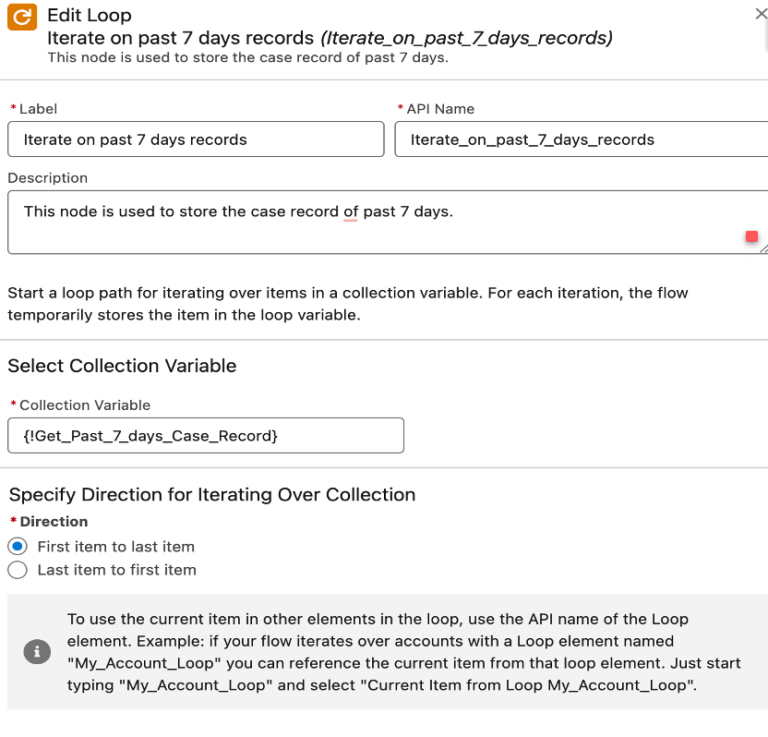Click the required 'Direction' field label
This screenshot has height=737, width=768.
(53, 522)
